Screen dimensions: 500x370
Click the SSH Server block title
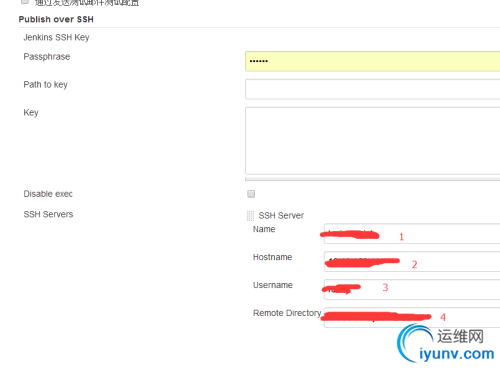pos(281,216)
